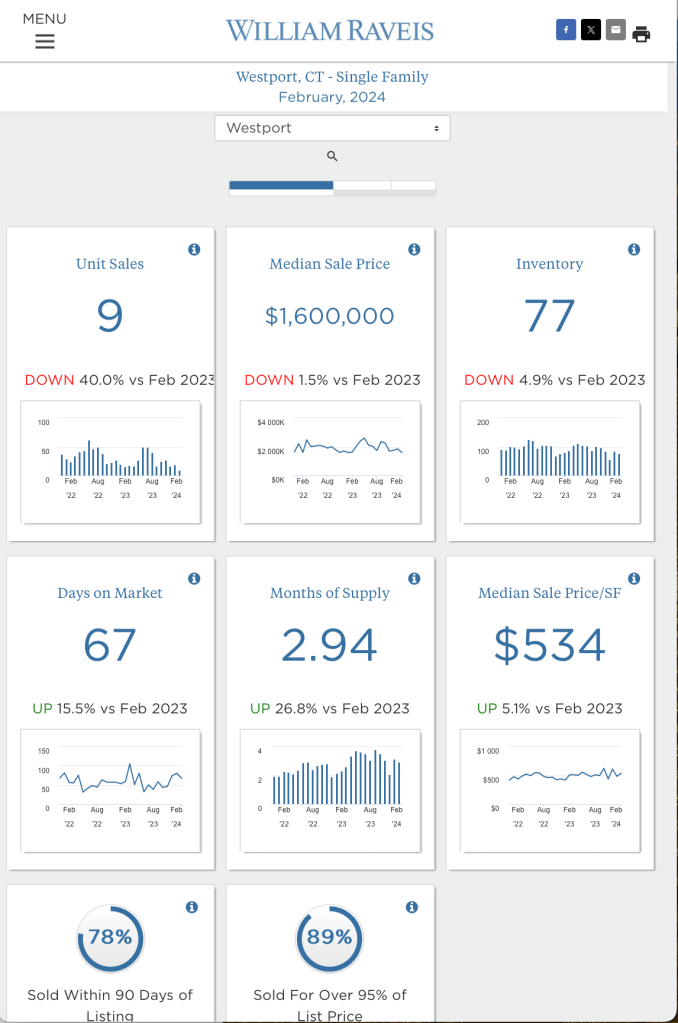Show info for Inventory card
The height and width of the screenshot is (1023, 678).
(x=634, y=249)
